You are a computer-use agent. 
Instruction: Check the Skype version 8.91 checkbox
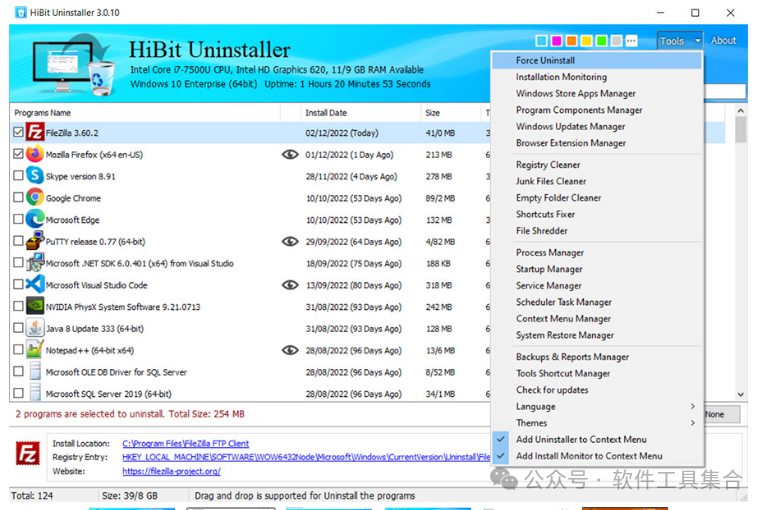pyautogui.click(x=18, y=176)
